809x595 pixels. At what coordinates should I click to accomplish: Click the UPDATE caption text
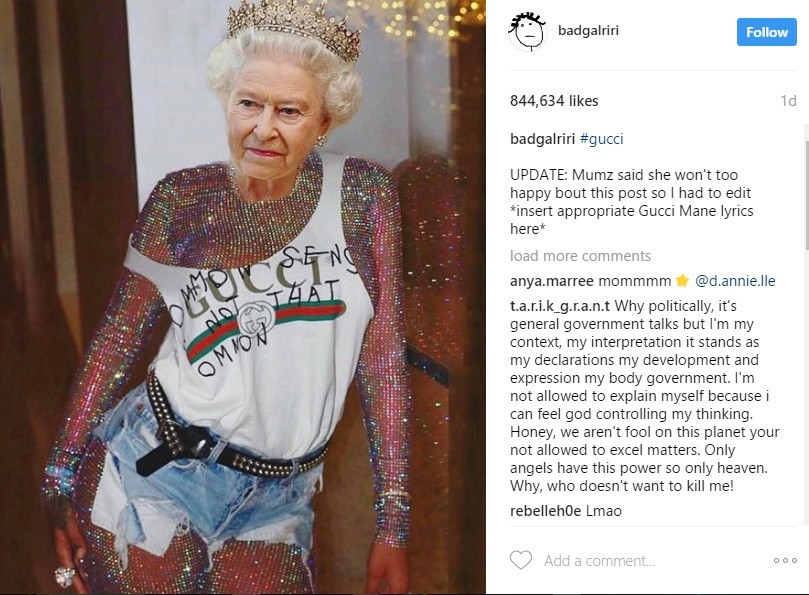point(632,202)
